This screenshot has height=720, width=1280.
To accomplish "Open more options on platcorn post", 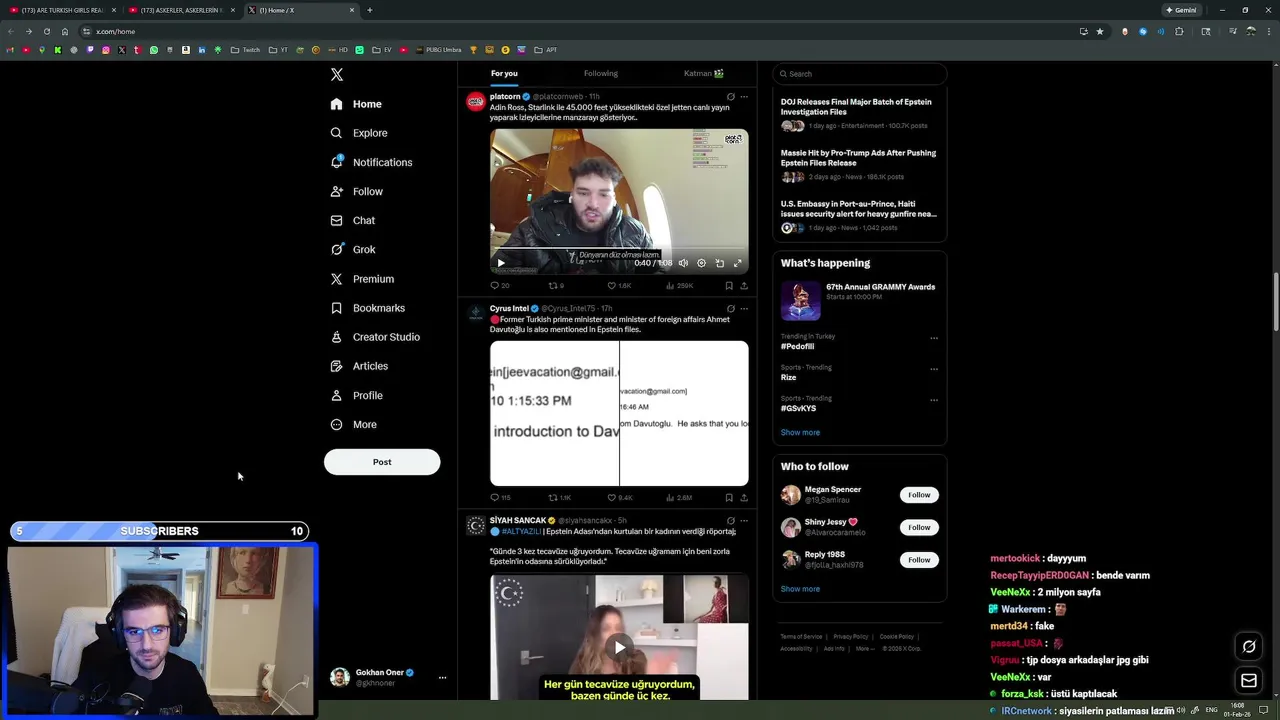I will pos(744,97).
